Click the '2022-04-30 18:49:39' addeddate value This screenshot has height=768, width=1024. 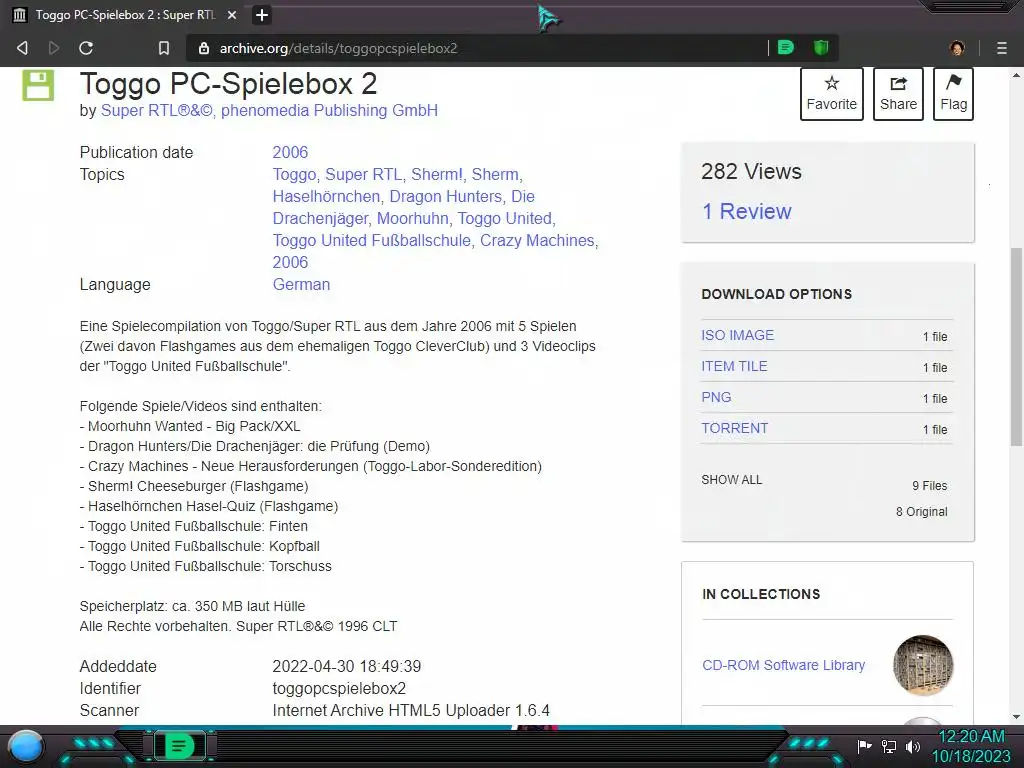pyautogui.click(x=347, y=666)
